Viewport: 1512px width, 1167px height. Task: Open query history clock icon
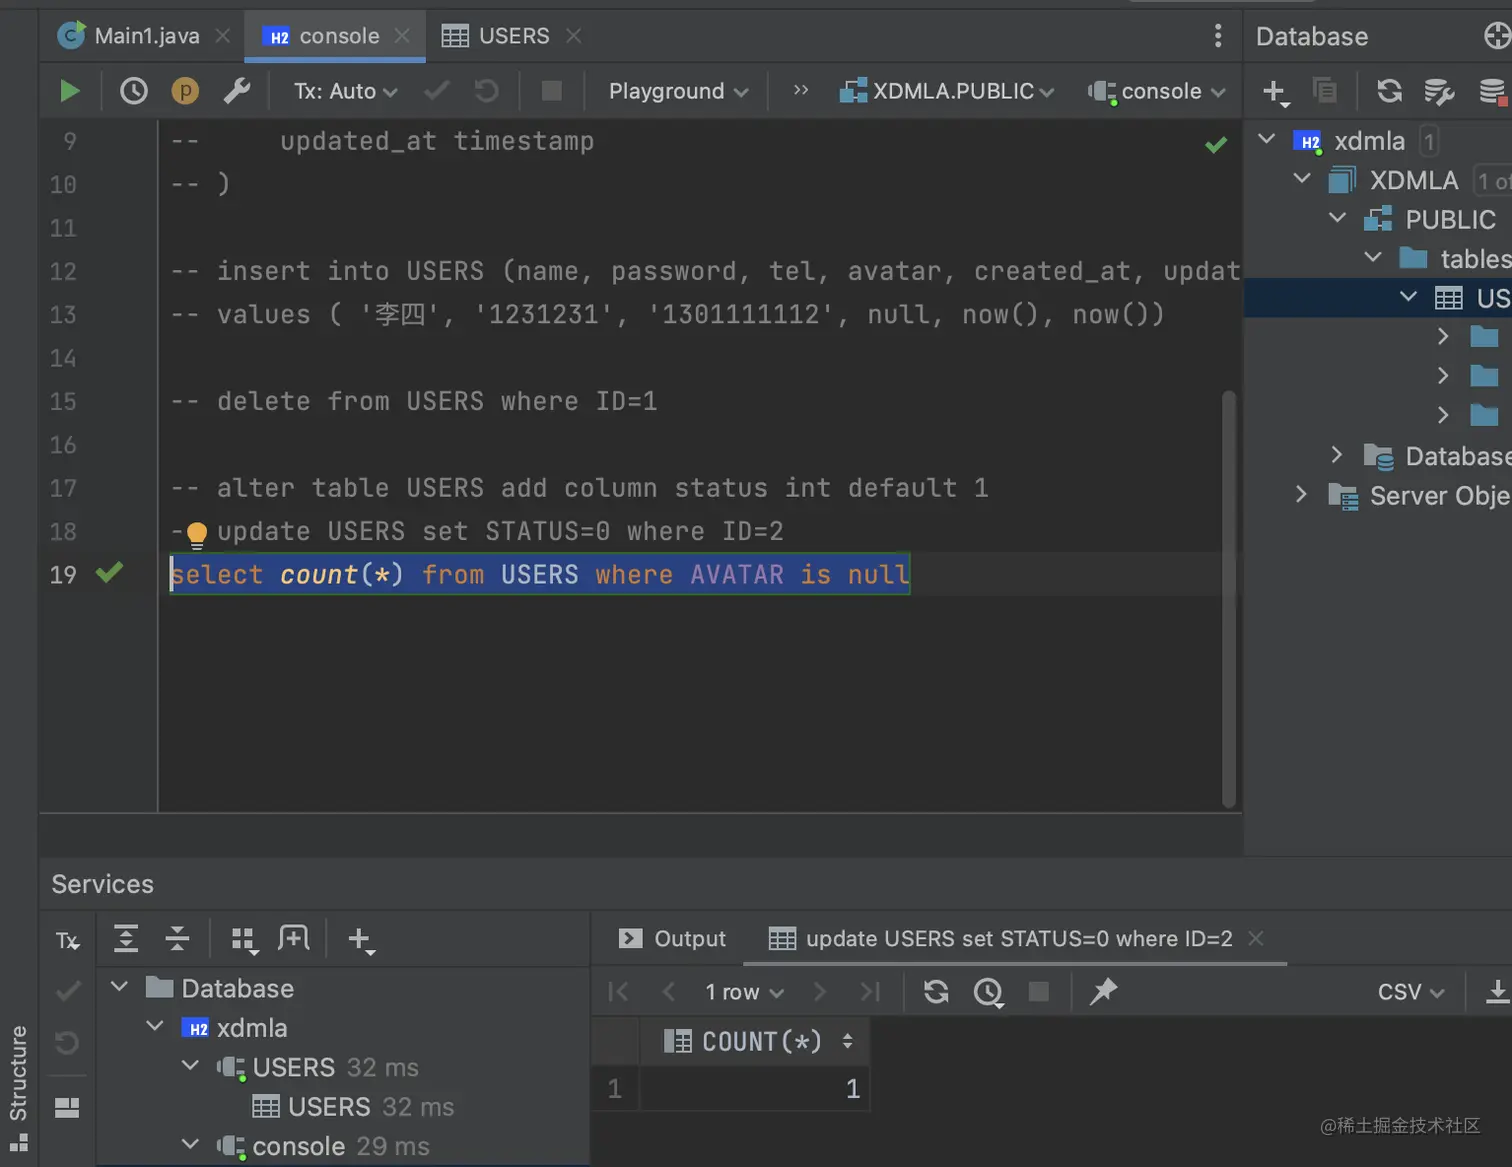133,91
